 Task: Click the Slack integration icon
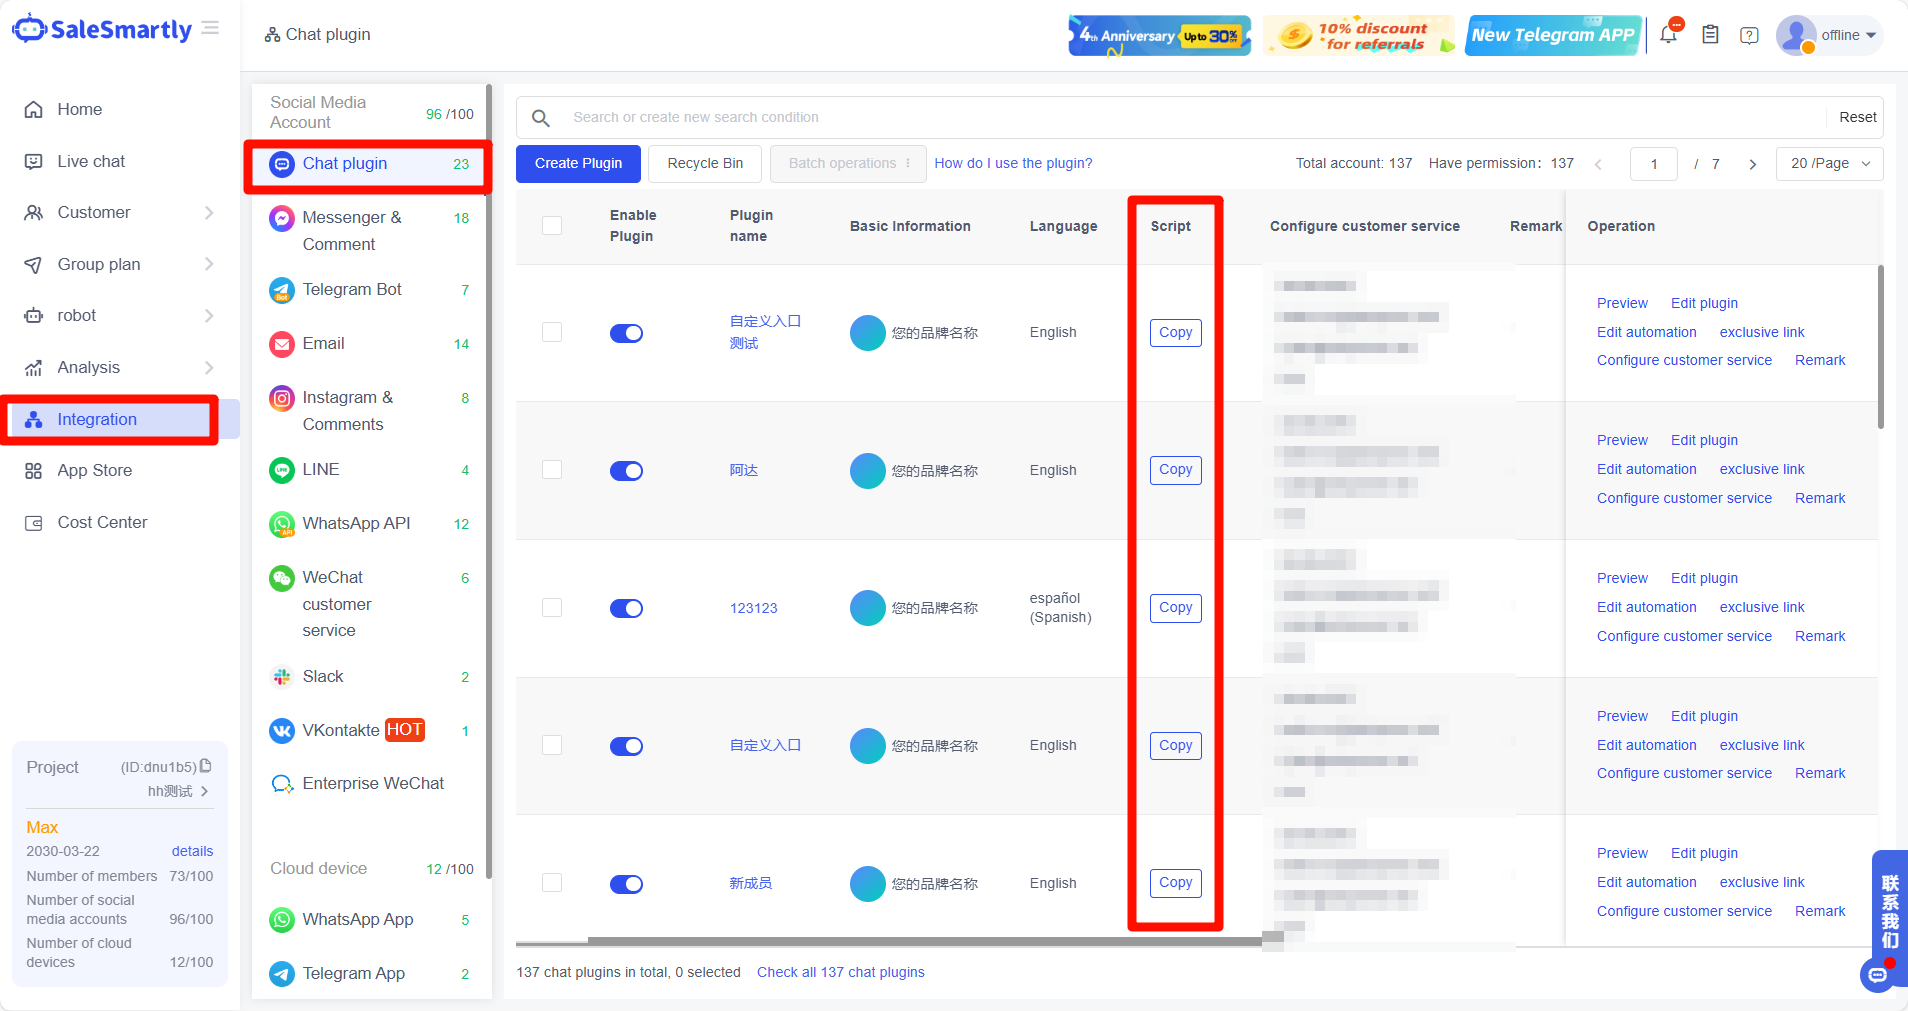point(281,676)
